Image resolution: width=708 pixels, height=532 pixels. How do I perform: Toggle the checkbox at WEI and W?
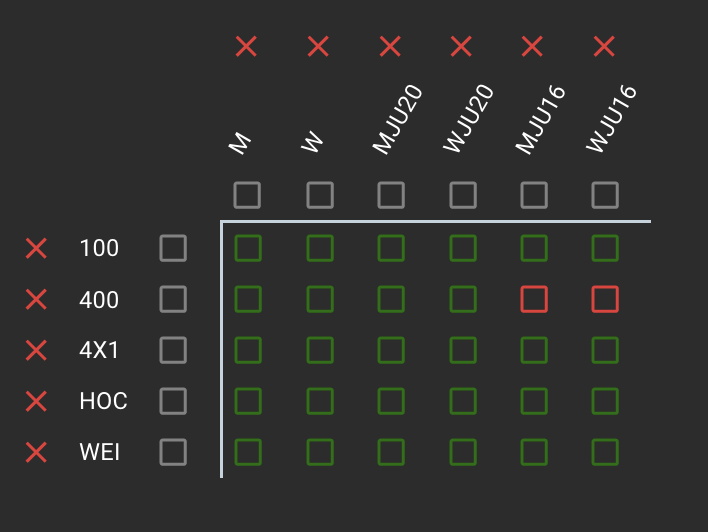[x=320, y=452]
